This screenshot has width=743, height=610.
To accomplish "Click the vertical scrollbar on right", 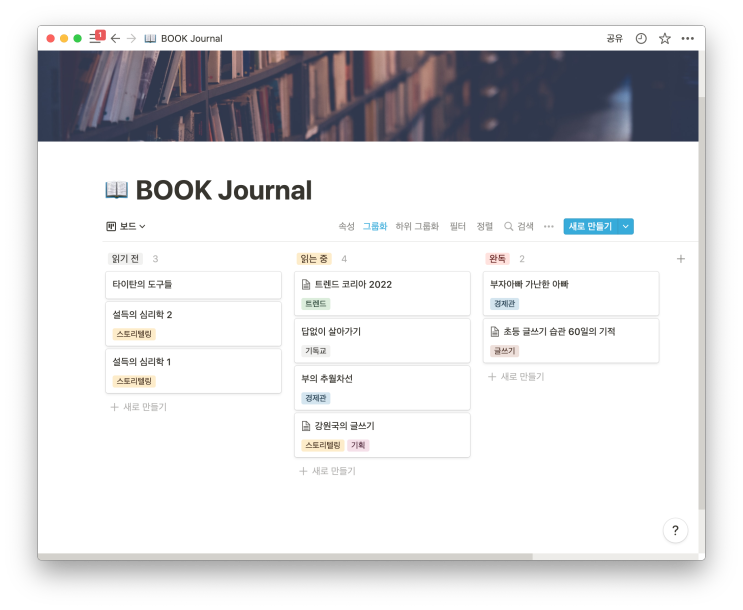I will [702, 303].
